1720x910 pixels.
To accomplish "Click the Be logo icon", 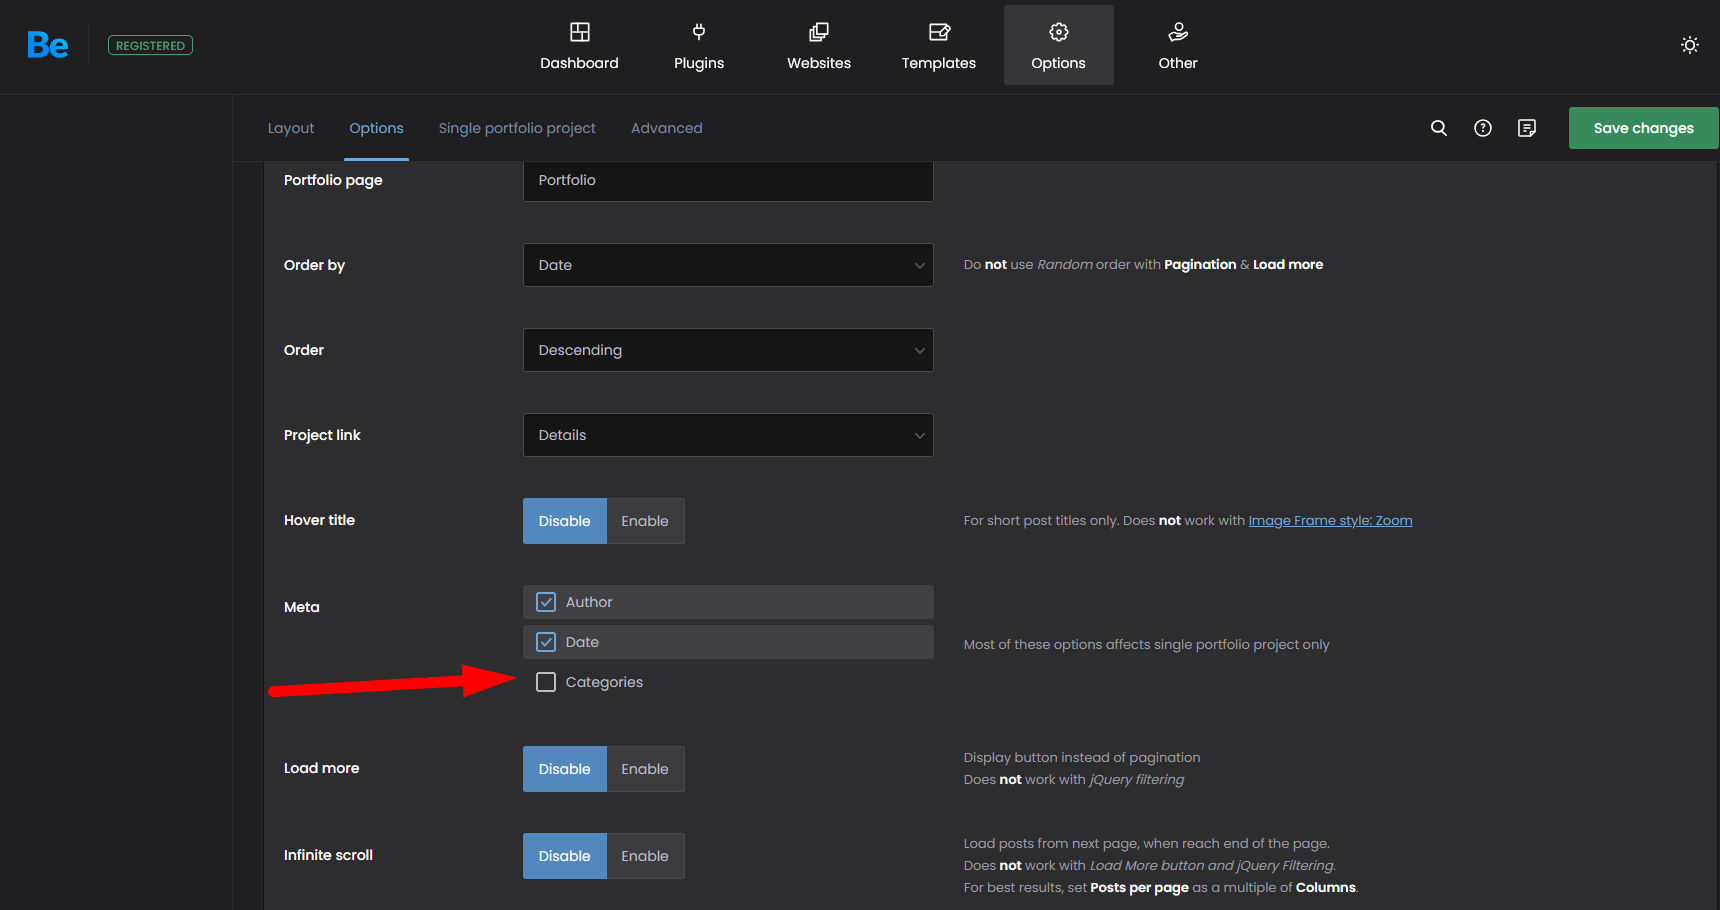I will point(47,45).
